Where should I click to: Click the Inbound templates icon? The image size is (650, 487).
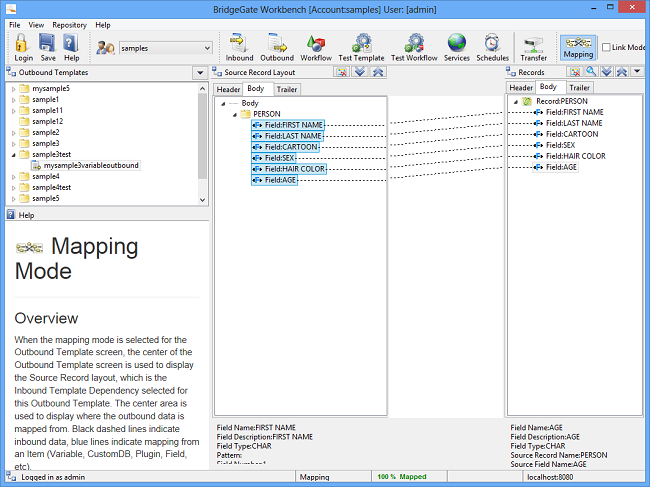(239, 47)
